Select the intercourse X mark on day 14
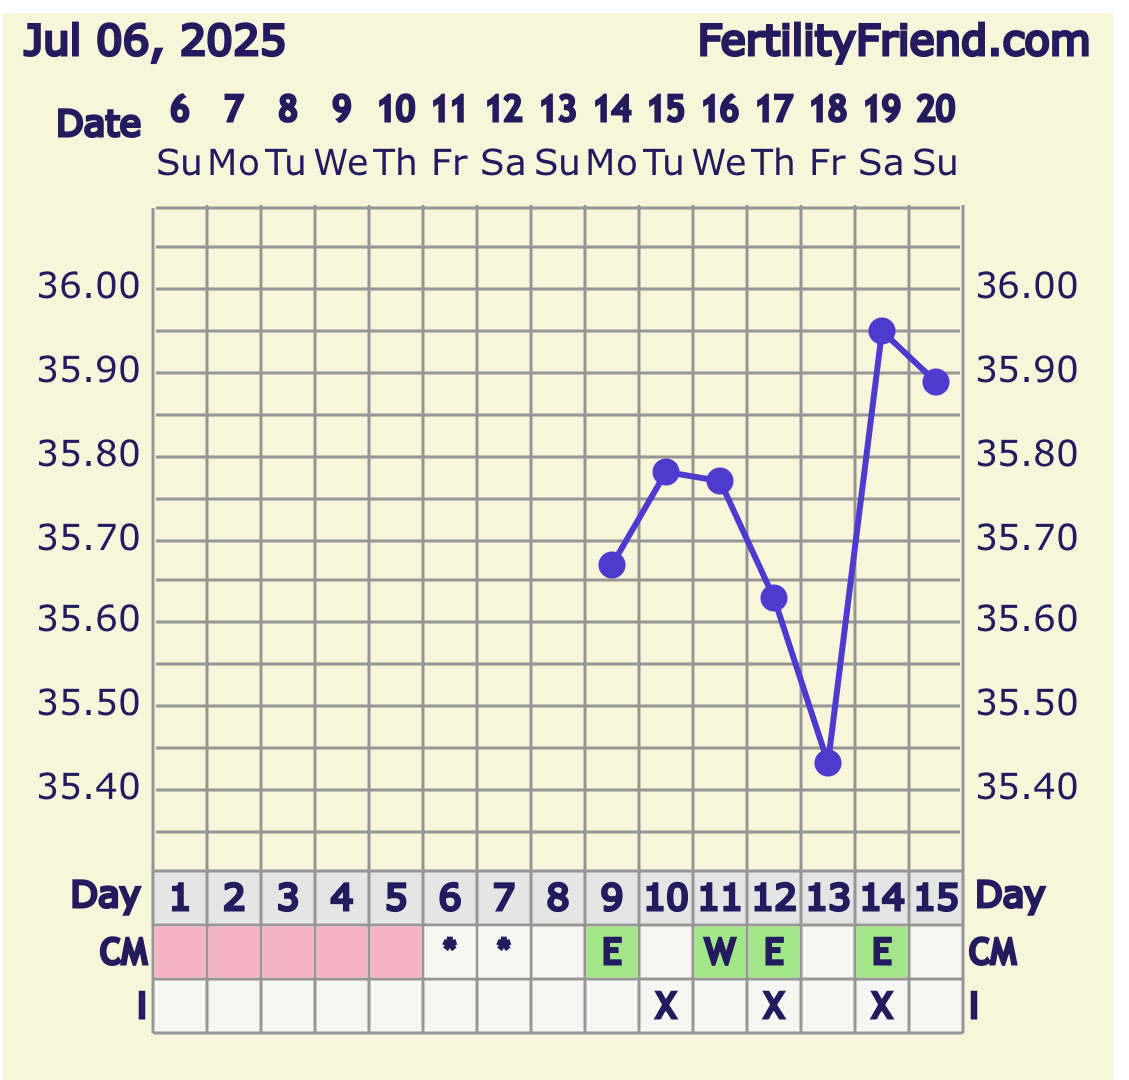Screen dimensions: 1129x1080 coord(881,1006)
